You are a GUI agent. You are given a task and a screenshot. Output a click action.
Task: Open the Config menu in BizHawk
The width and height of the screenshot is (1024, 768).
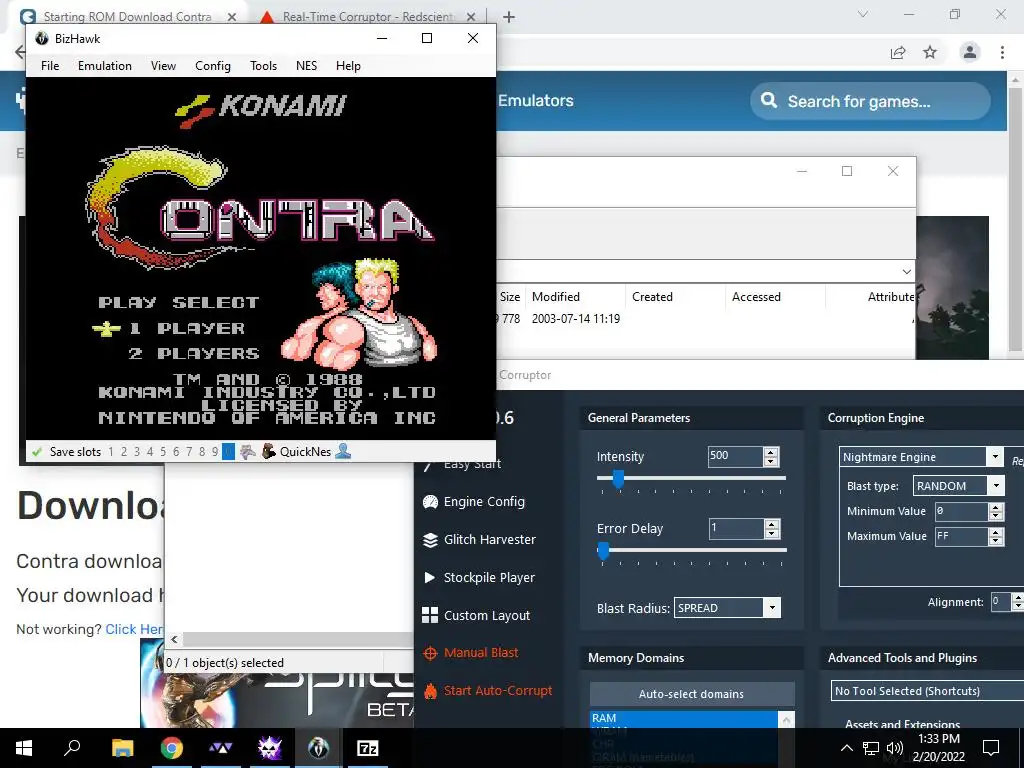(x=213, y=66)
